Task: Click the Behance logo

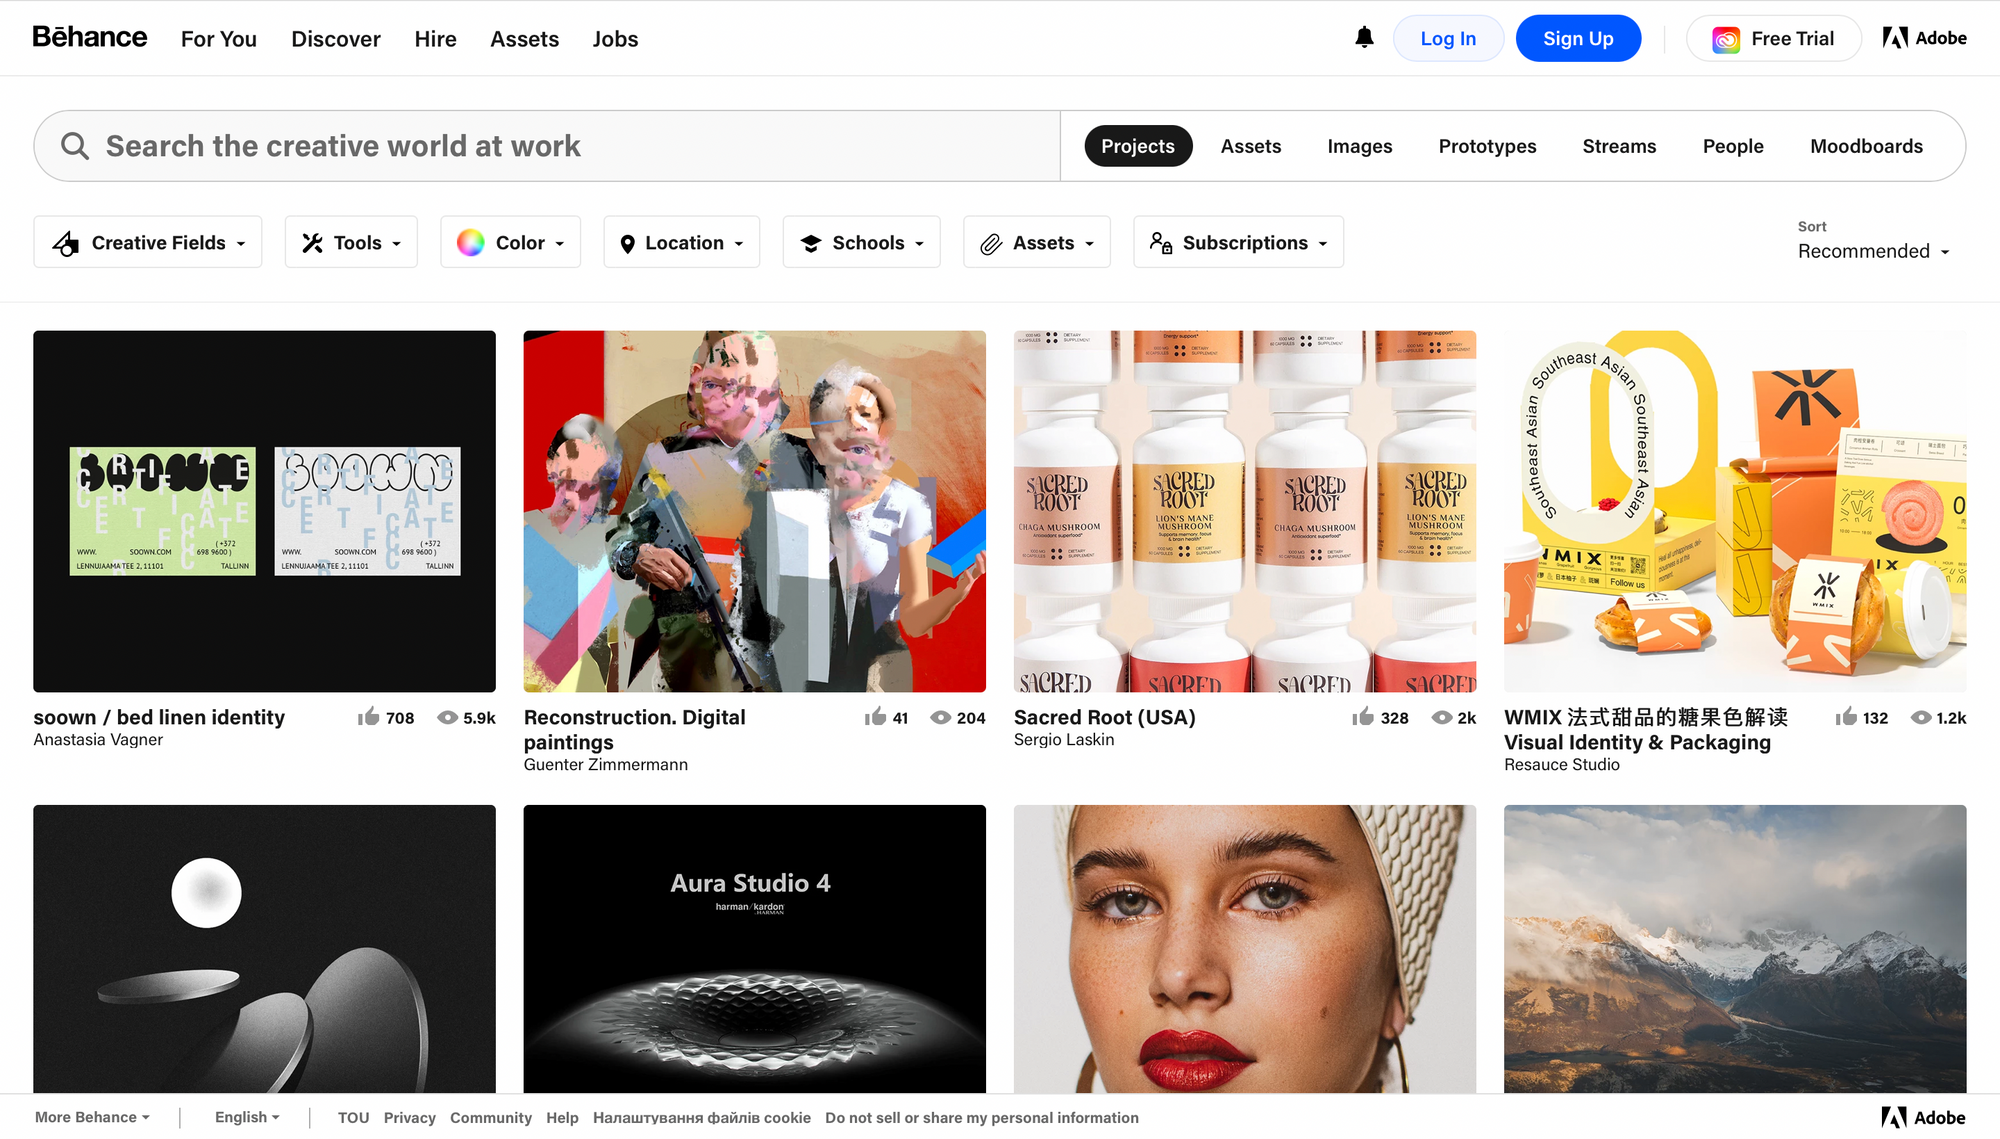Action: point(90,38)
